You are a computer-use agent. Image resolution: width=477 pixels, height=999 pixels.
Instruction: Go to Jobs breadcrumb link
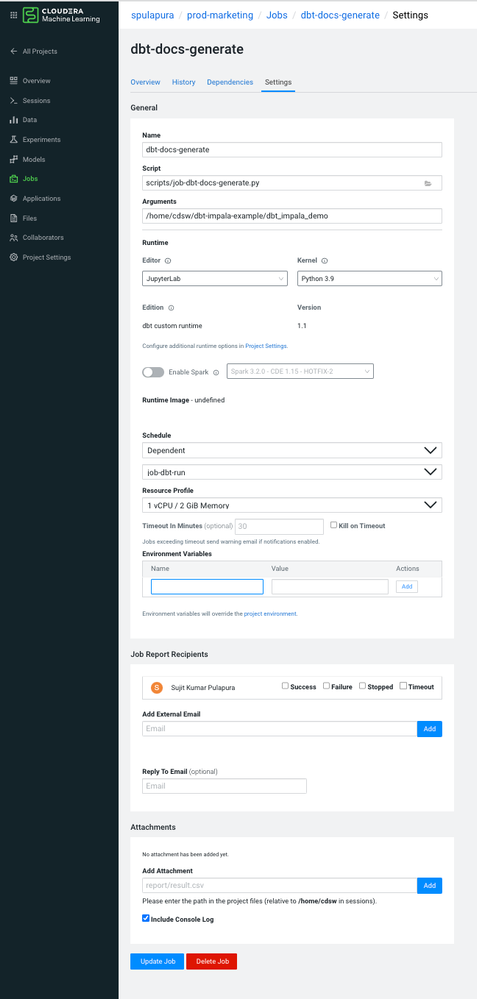click(277, 15)
